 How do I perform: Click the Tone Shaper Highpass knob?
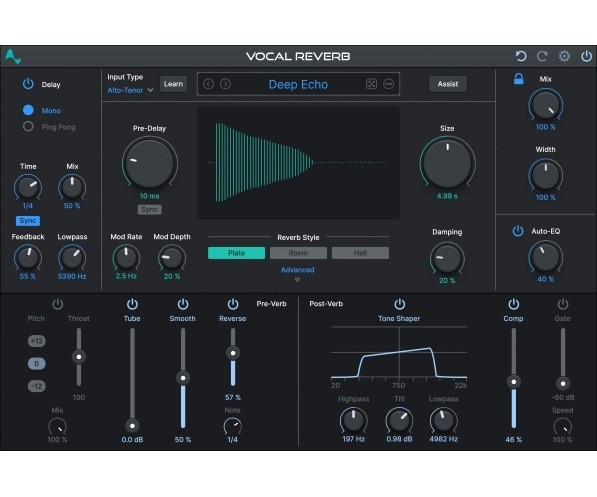[354, 420]
